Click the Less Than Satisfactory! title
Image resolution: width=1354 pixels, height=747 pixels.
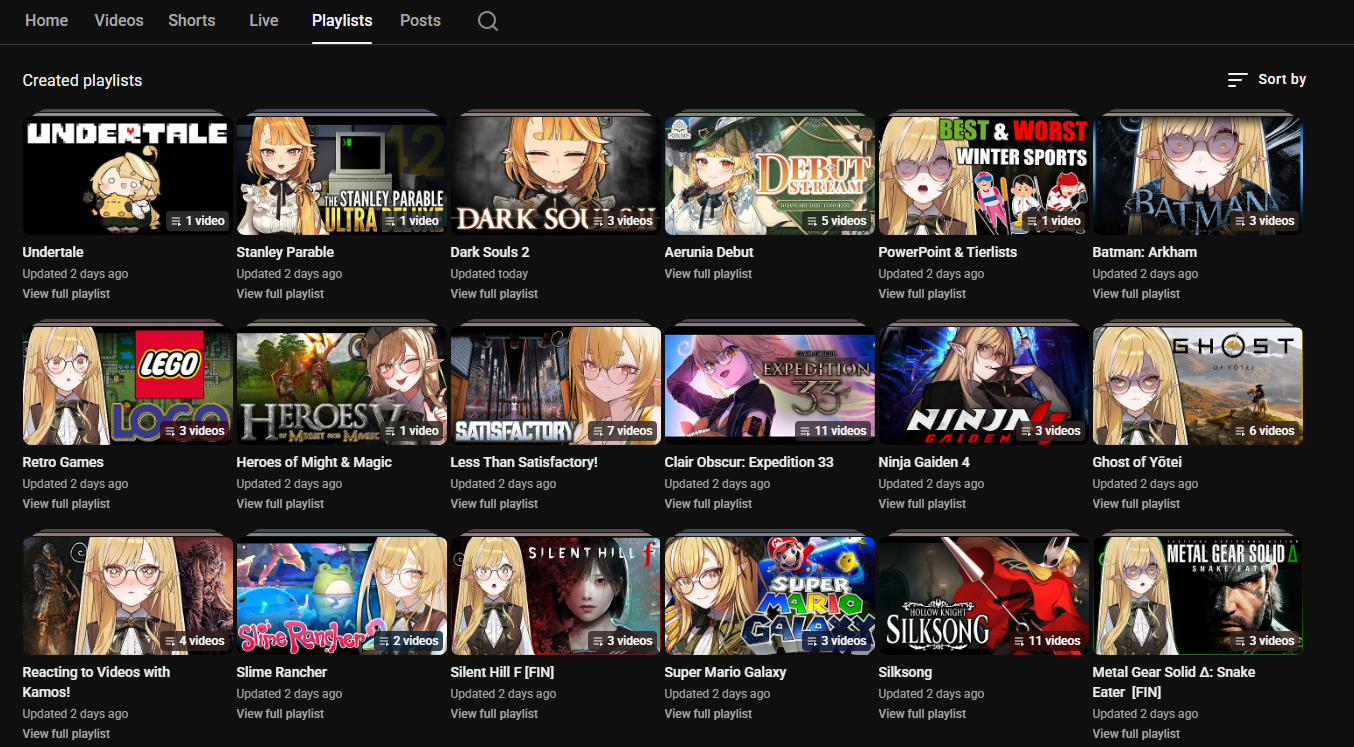coord(524,462)
